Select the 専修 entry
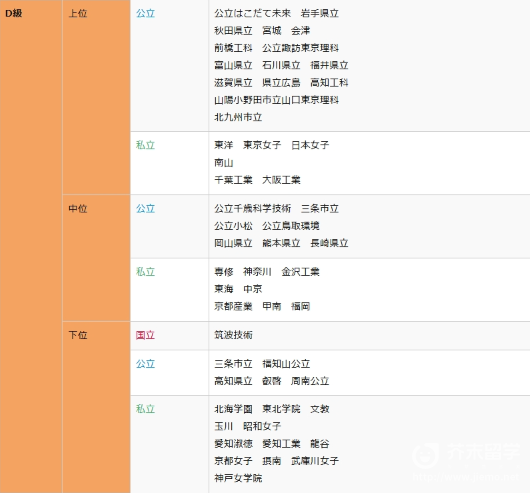530x493 pixels. point(224,272)
